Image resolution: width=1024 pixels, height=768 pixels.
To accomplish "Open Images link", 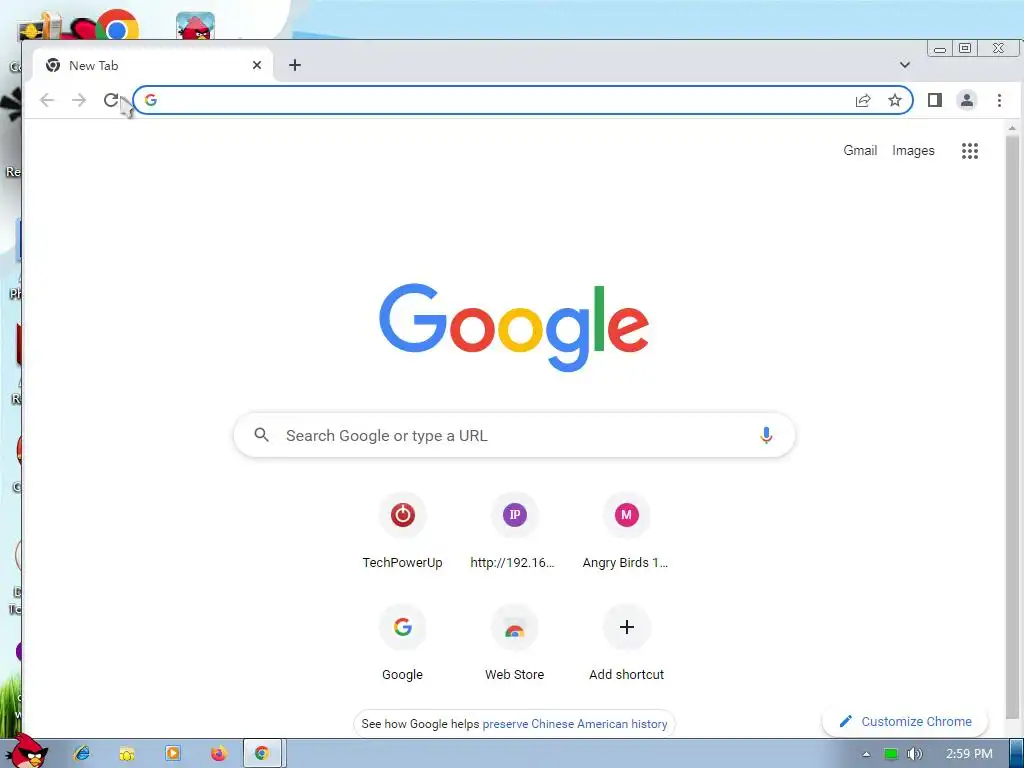I will pos(913,151).
